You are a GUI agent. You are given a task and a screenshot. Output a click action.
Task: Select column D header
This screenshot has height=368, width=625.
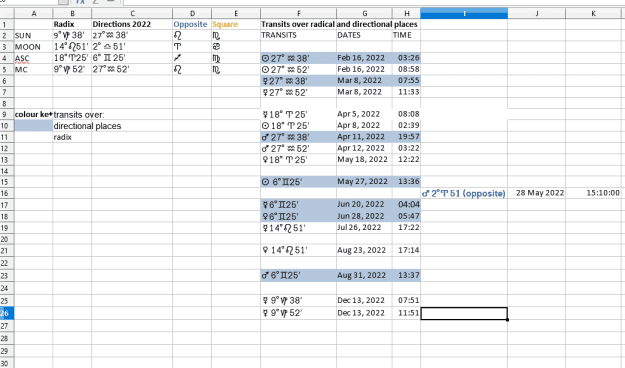192,13
